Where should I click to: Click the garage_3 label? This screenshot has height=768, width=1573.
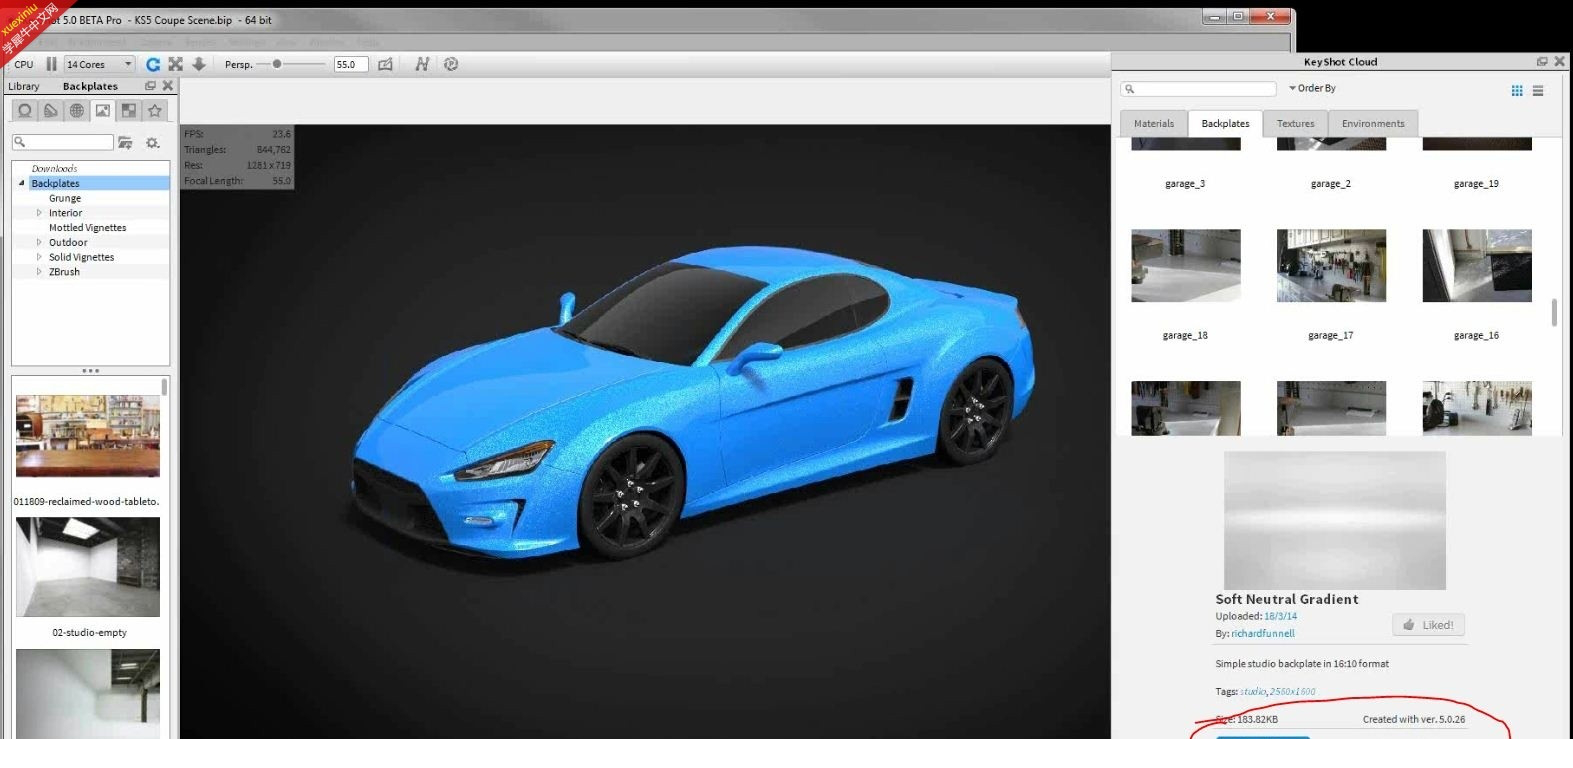tap(1185, 184)
